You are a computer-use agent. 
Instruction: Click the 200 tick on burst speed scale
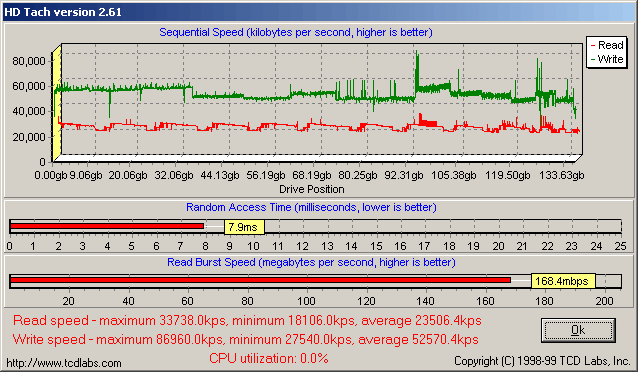[604, 301]
